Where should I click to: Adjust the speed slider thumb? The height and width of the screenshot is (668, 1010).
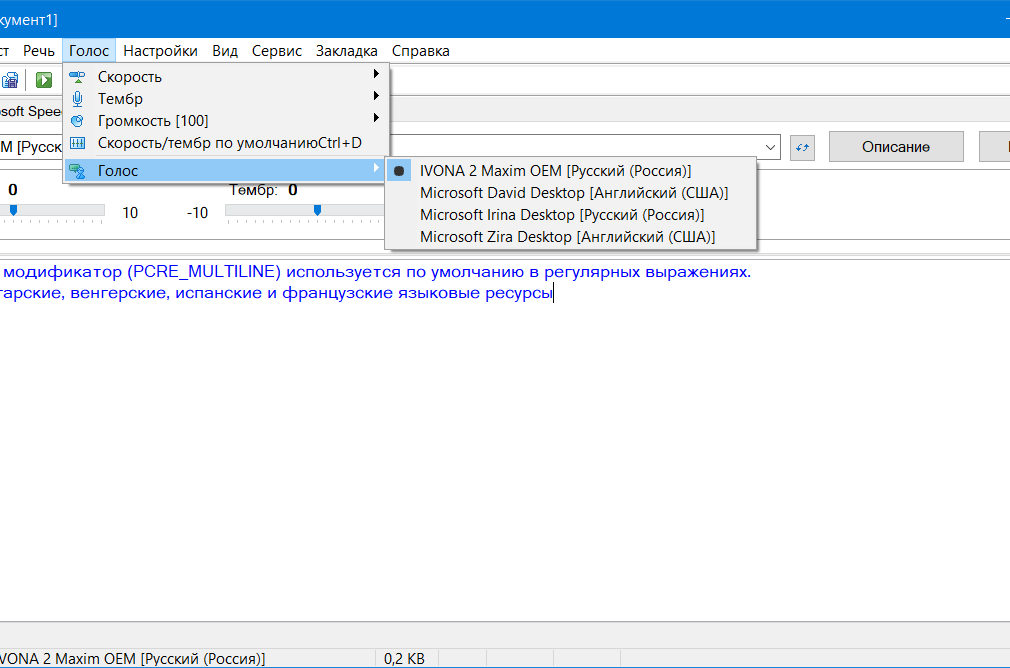13,210
